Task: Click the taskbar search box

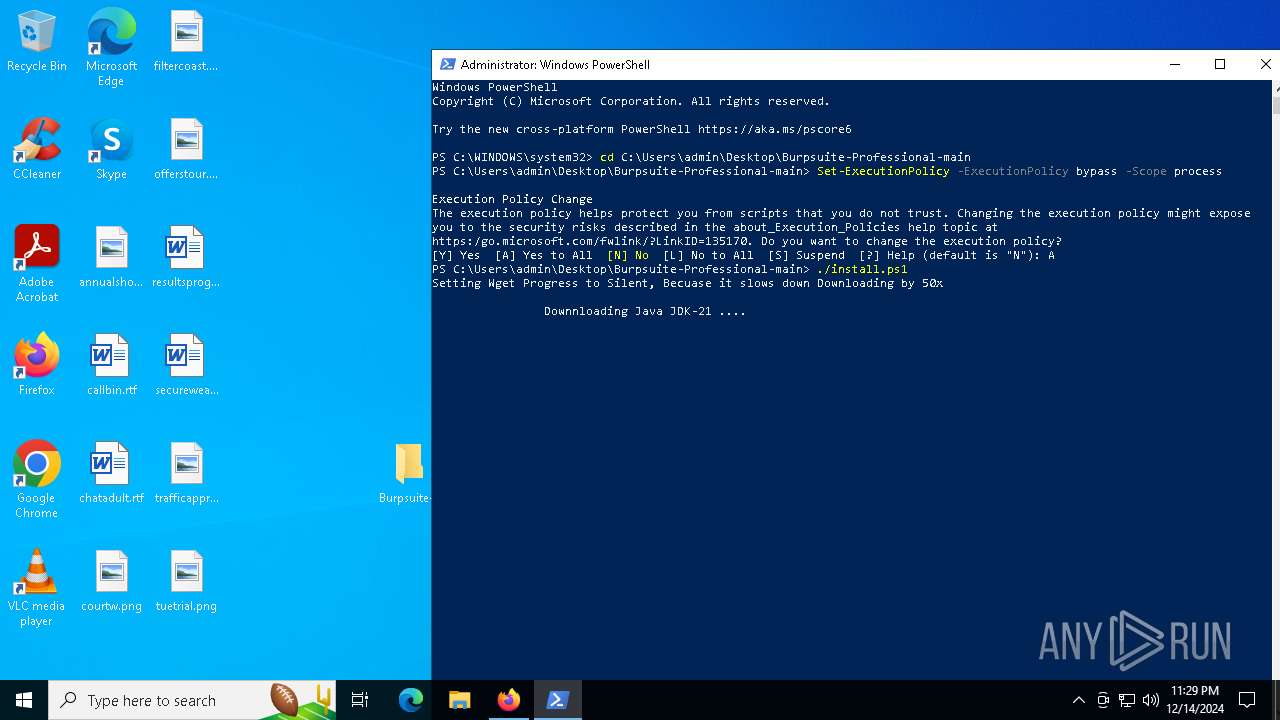Action: tap(191, 700)
